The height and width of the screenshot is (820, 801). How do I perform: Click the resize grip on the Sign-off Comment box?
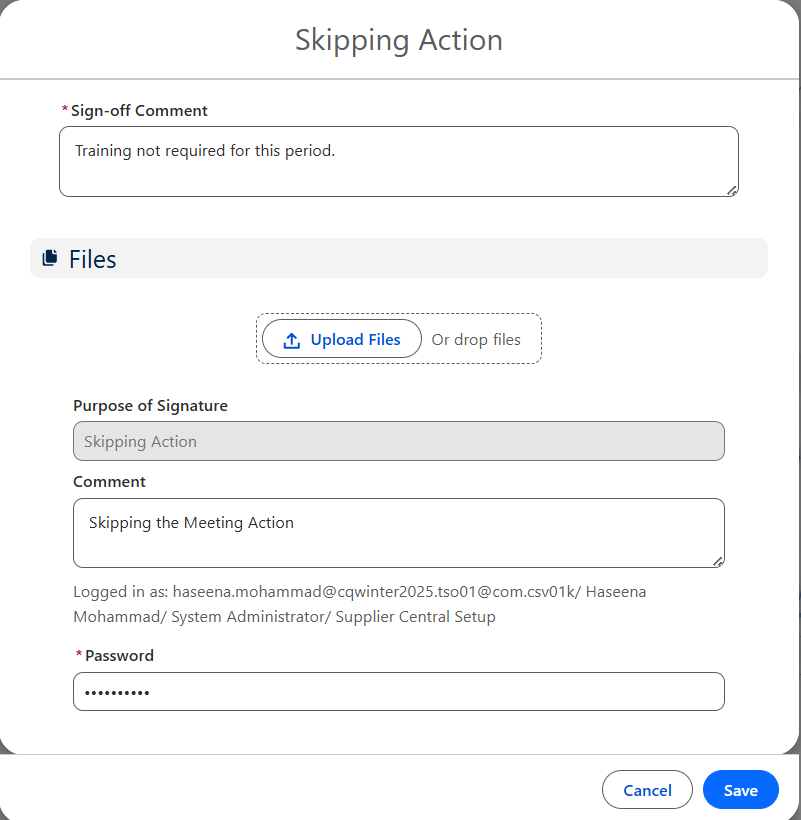[x=732, y=190]
